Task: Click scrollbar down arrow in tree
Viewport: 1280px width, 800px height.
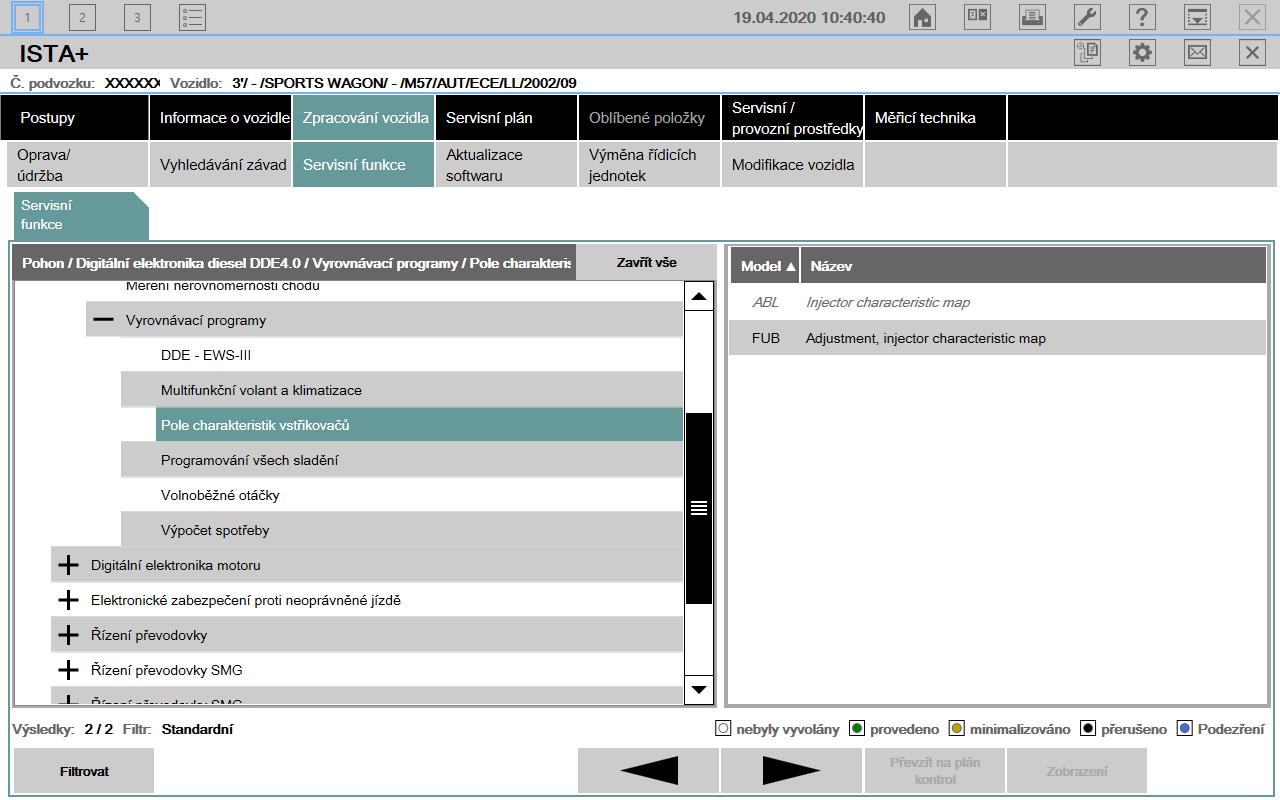Action: click(x=699, y=689)
